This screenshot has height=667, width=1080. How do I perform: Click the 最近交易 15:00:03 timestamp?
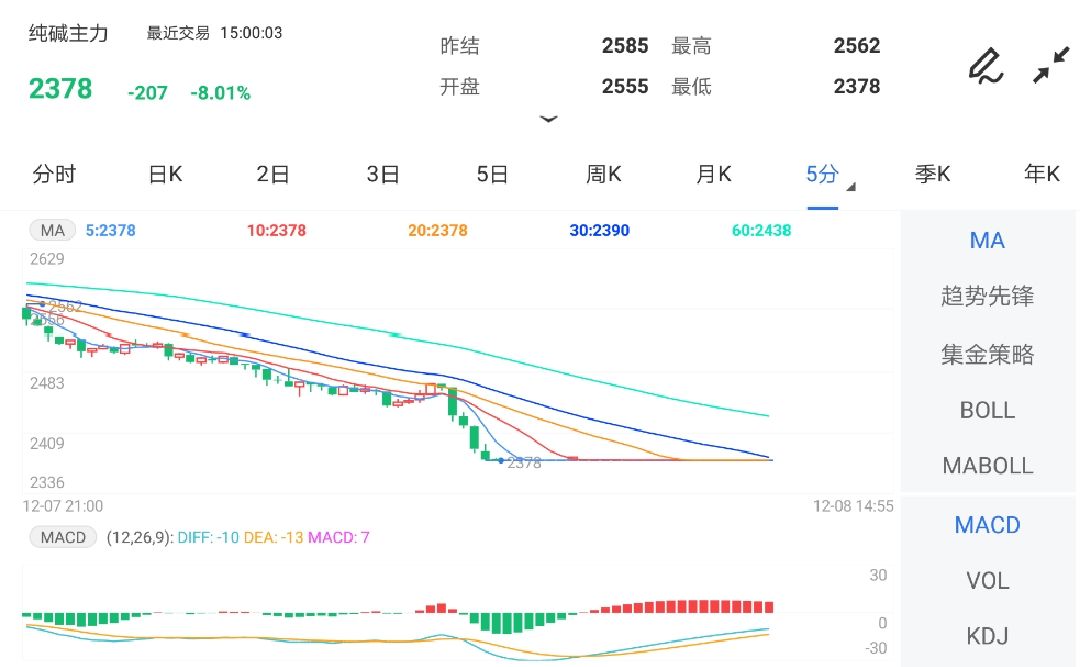[214, 32]
